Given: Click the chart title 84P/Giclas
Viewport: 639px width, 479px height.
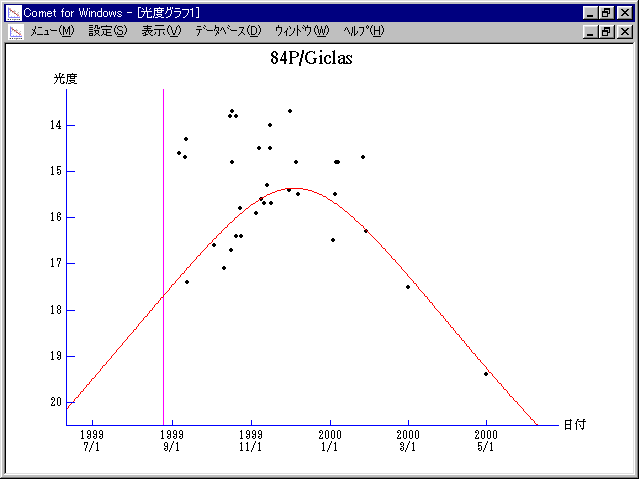Looking at the screenshot, I should [311, 58].
